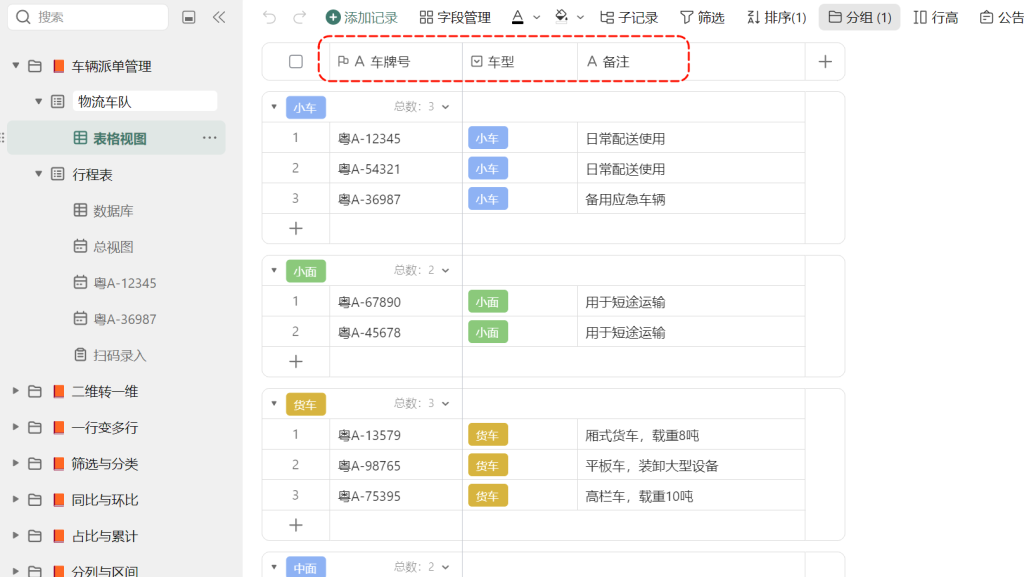The height and width of the screenshot is (577, 1024).
Task: Click 子记录 sub-record button
Action: [x=629, y=17]
